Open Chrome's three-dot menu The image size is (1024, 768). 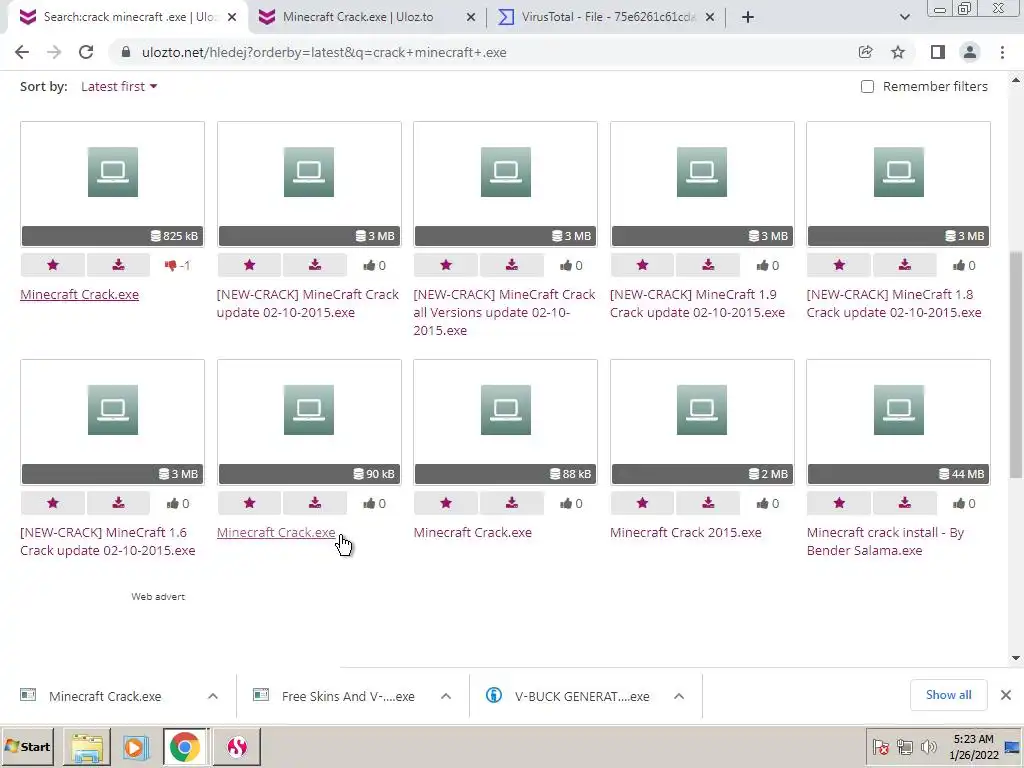pos(1002,52)
